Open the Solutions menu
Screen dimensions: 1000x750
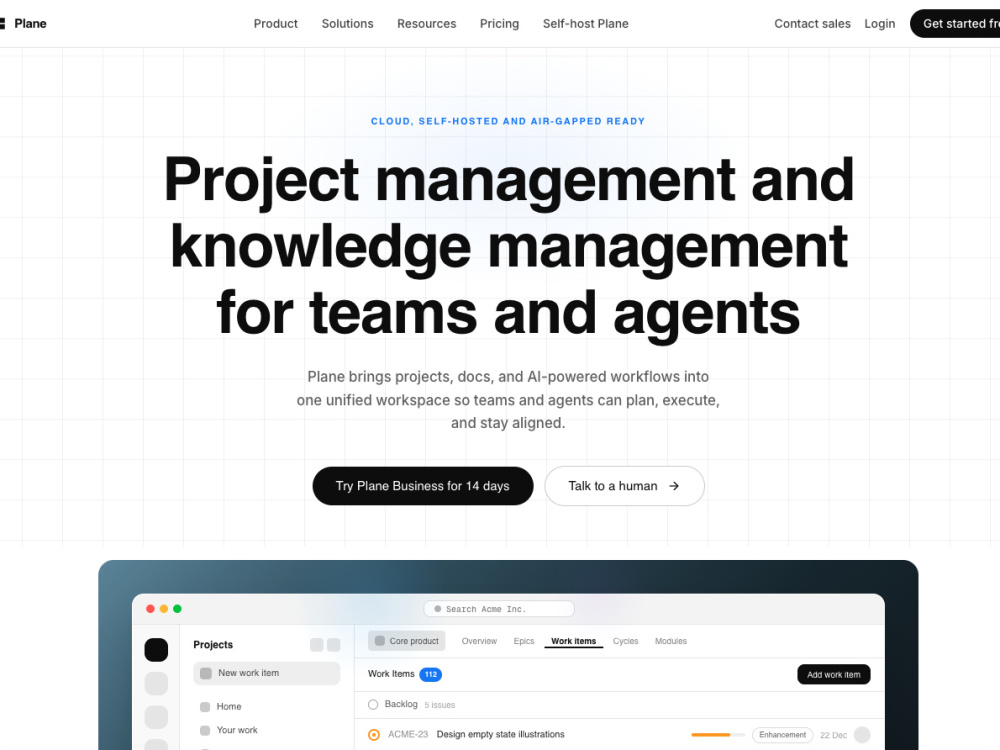tap(348, 24)
